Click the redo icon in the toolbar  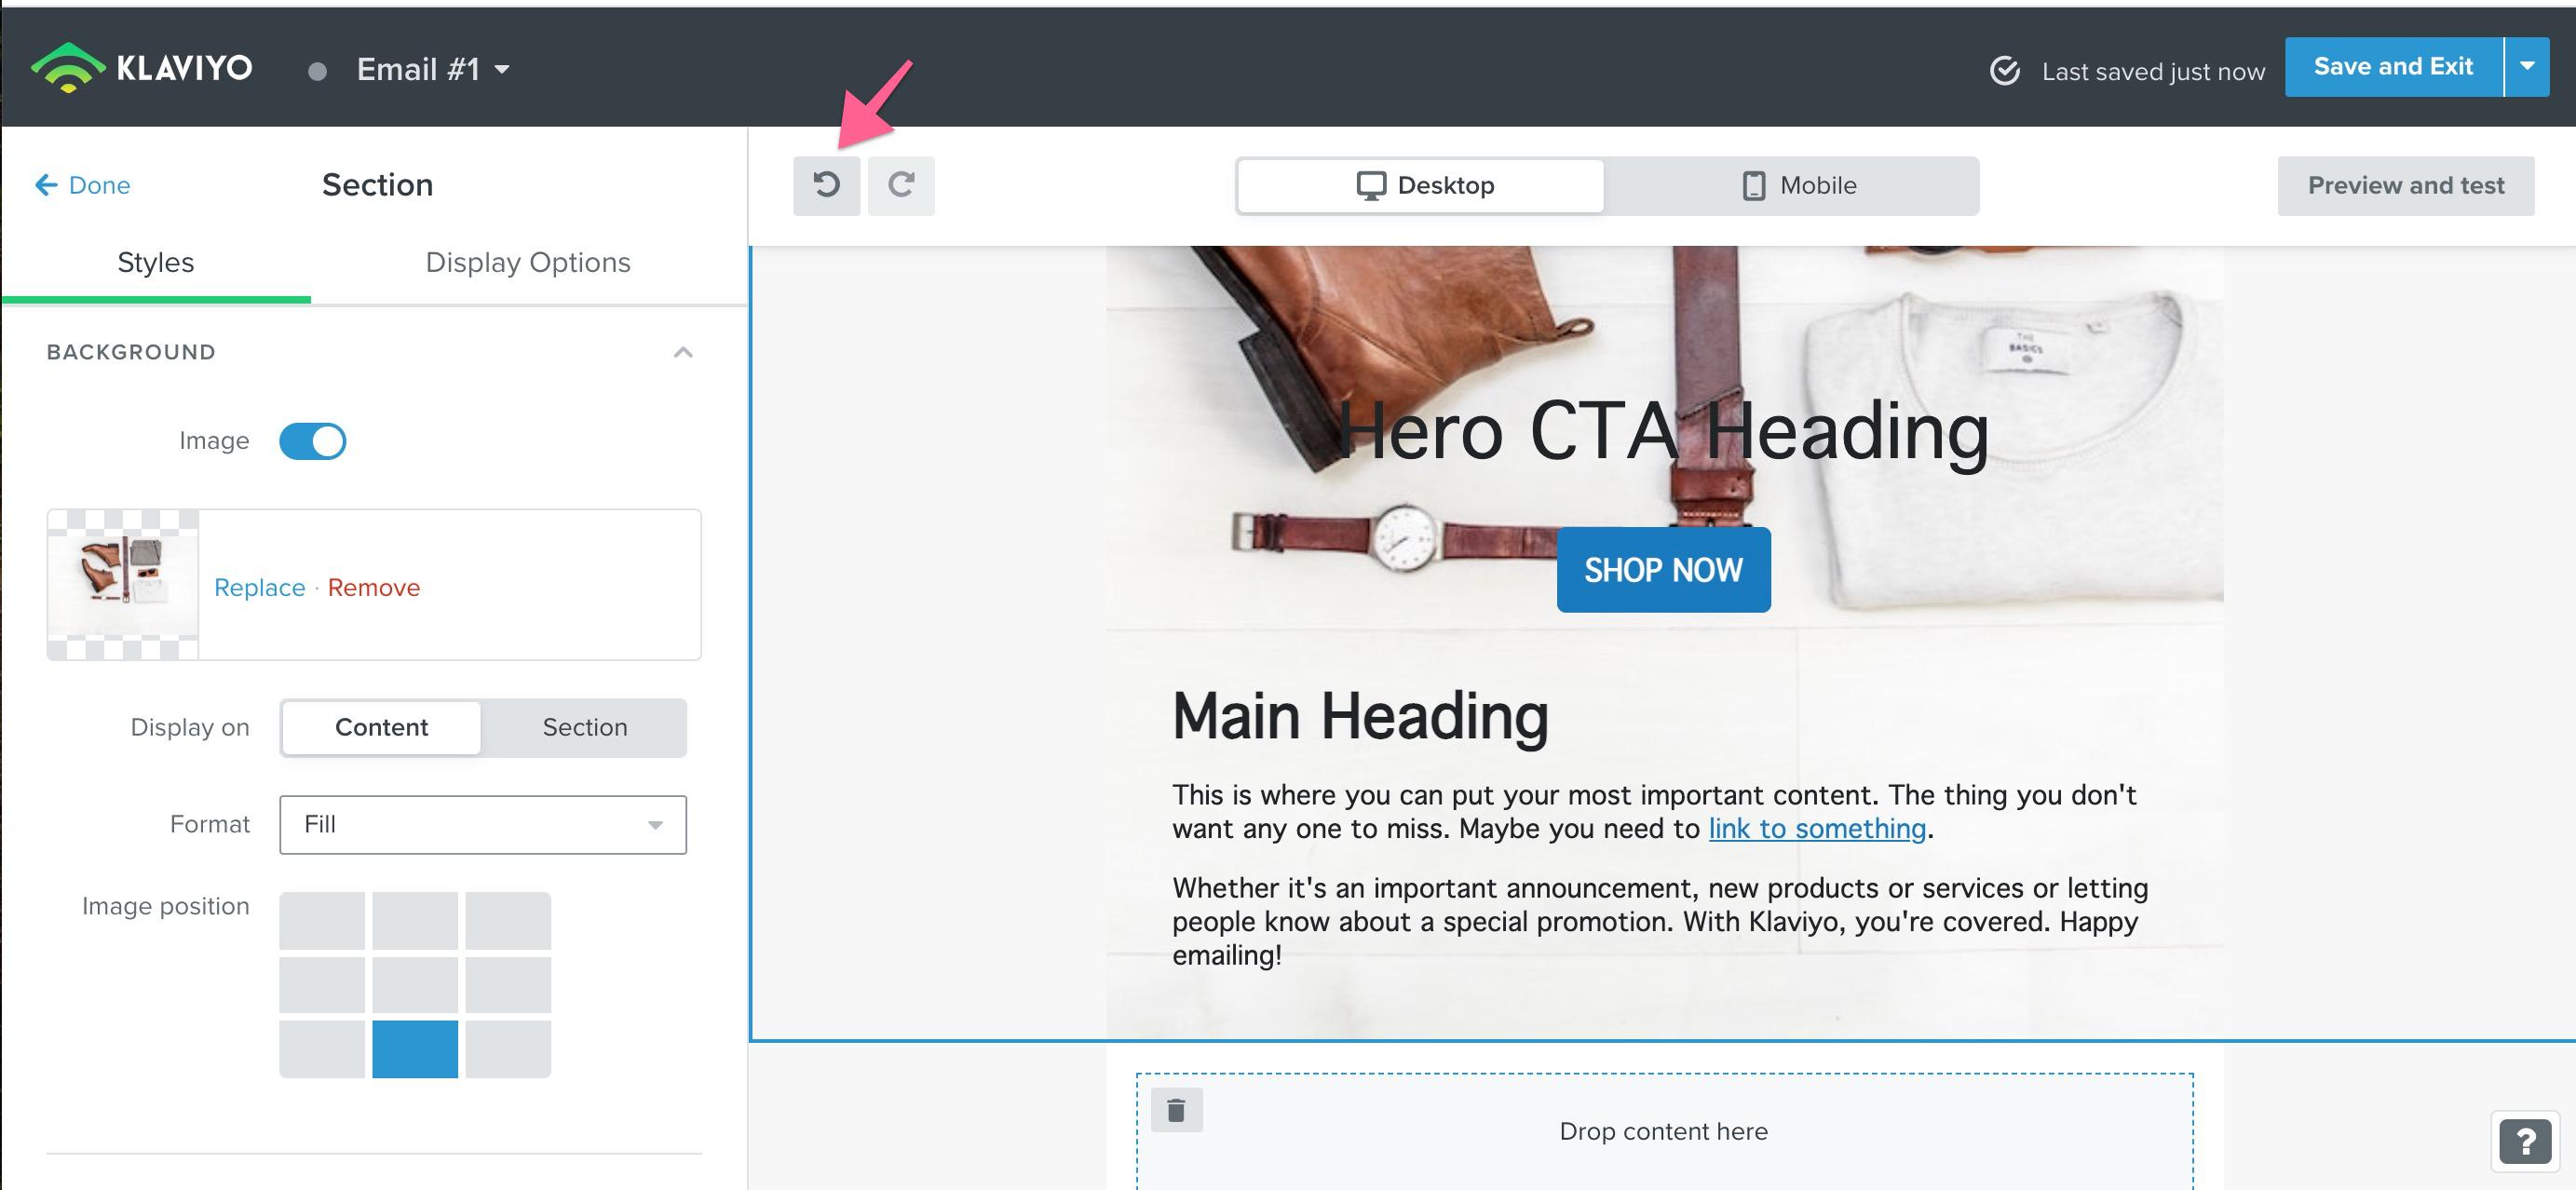click(901, 184)
